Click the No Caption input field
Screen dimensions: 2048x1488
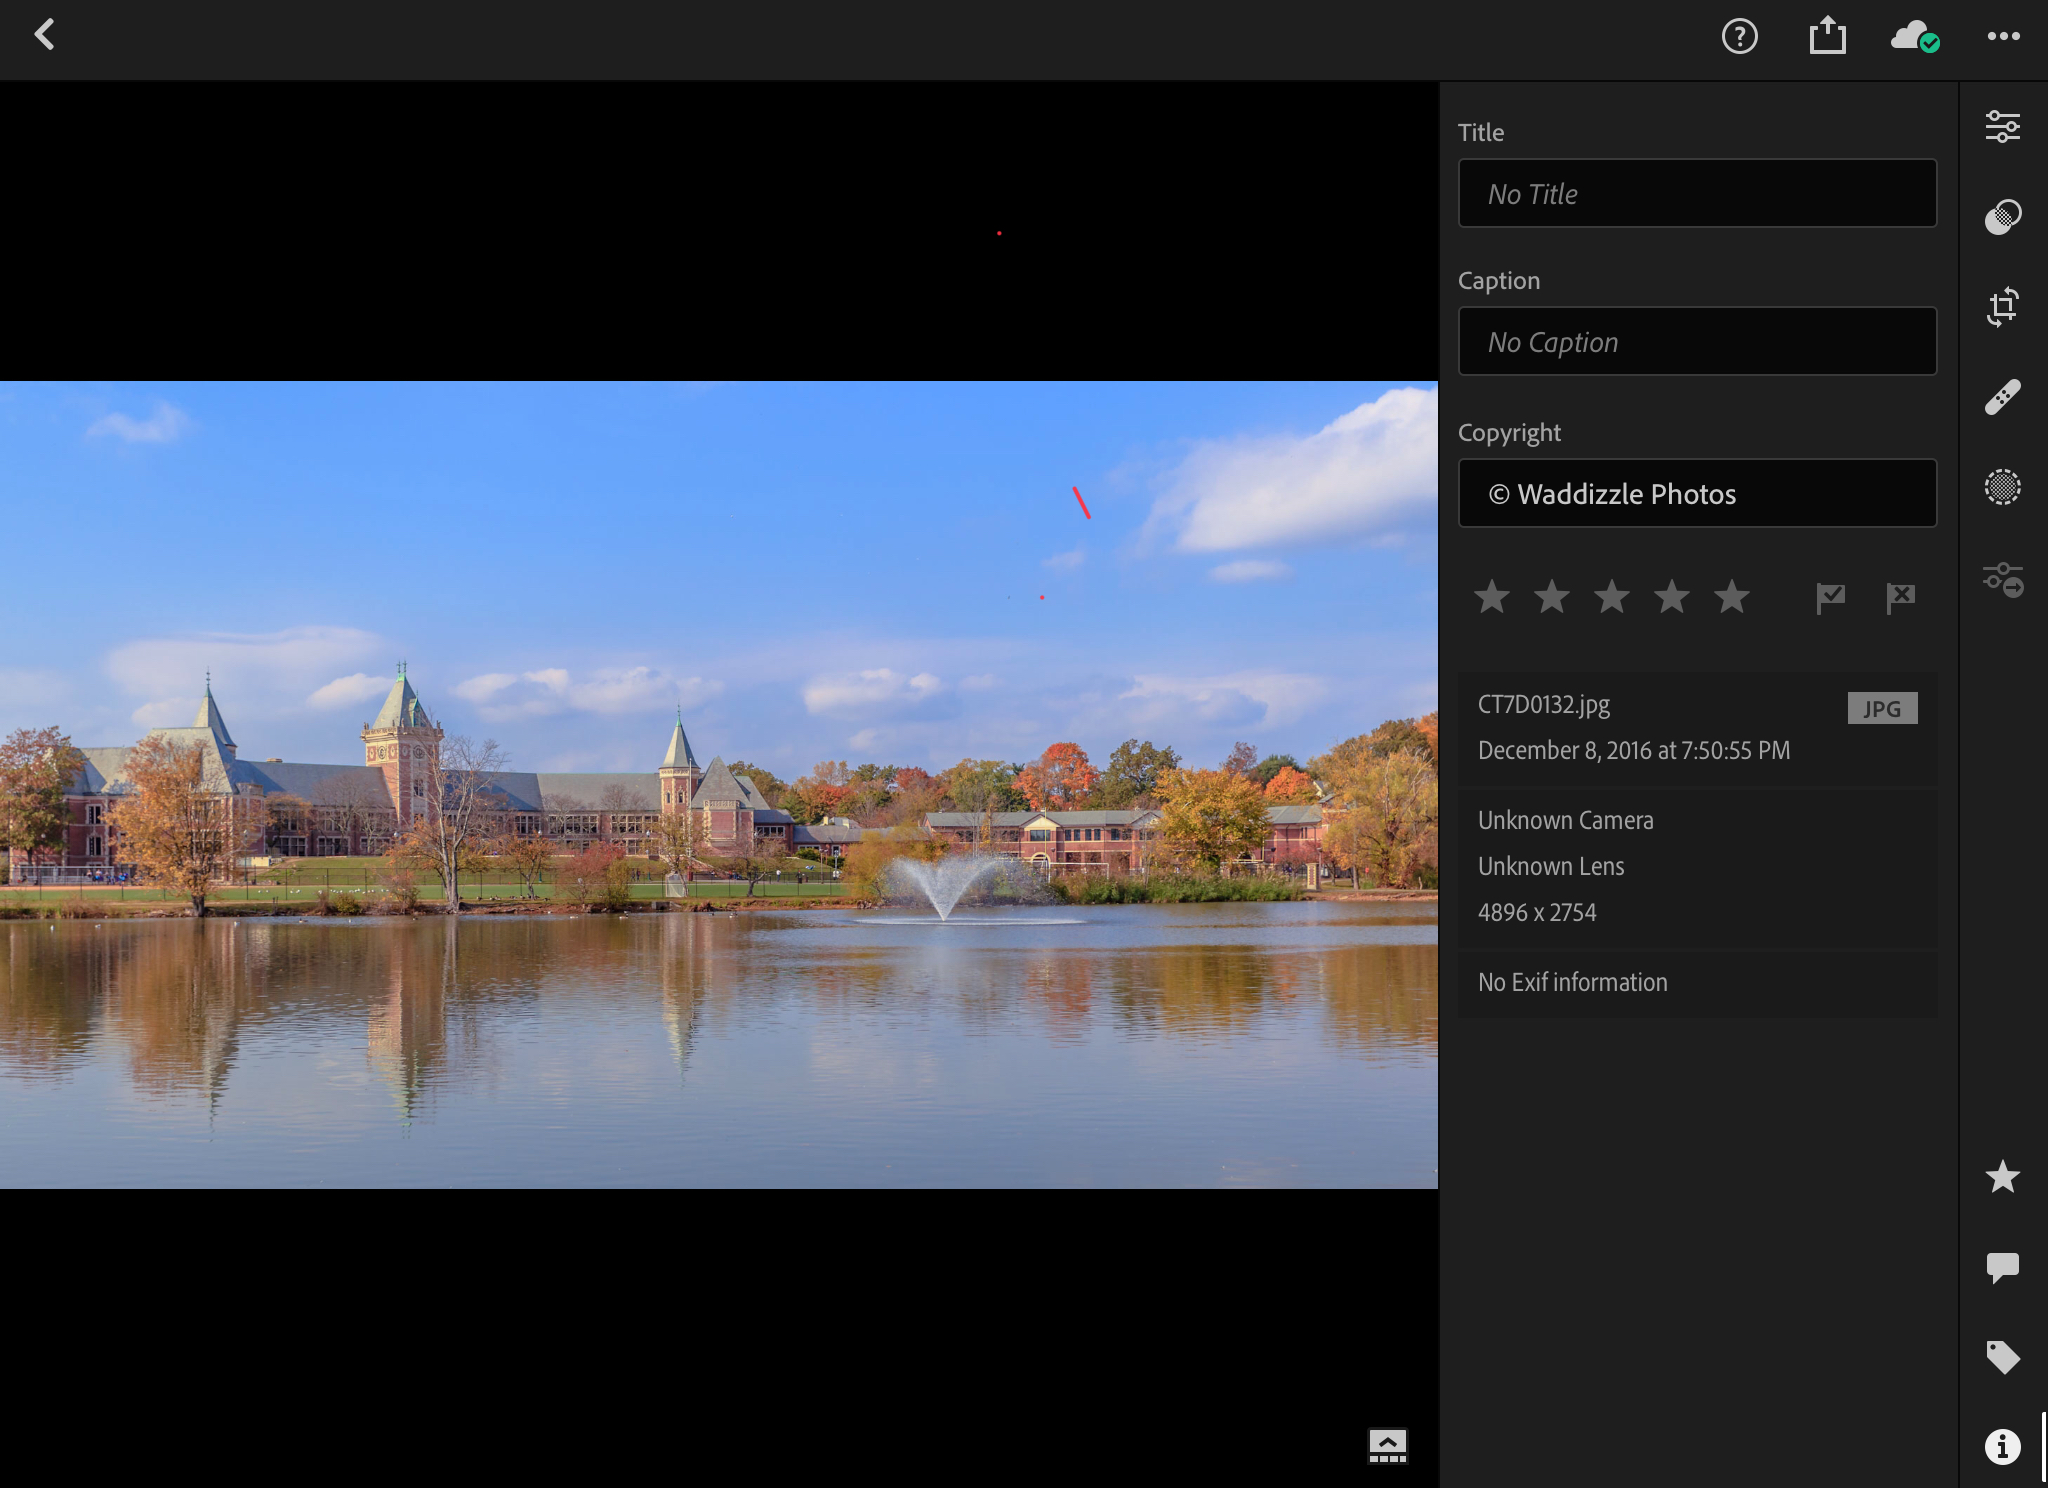pos(1697,341)
